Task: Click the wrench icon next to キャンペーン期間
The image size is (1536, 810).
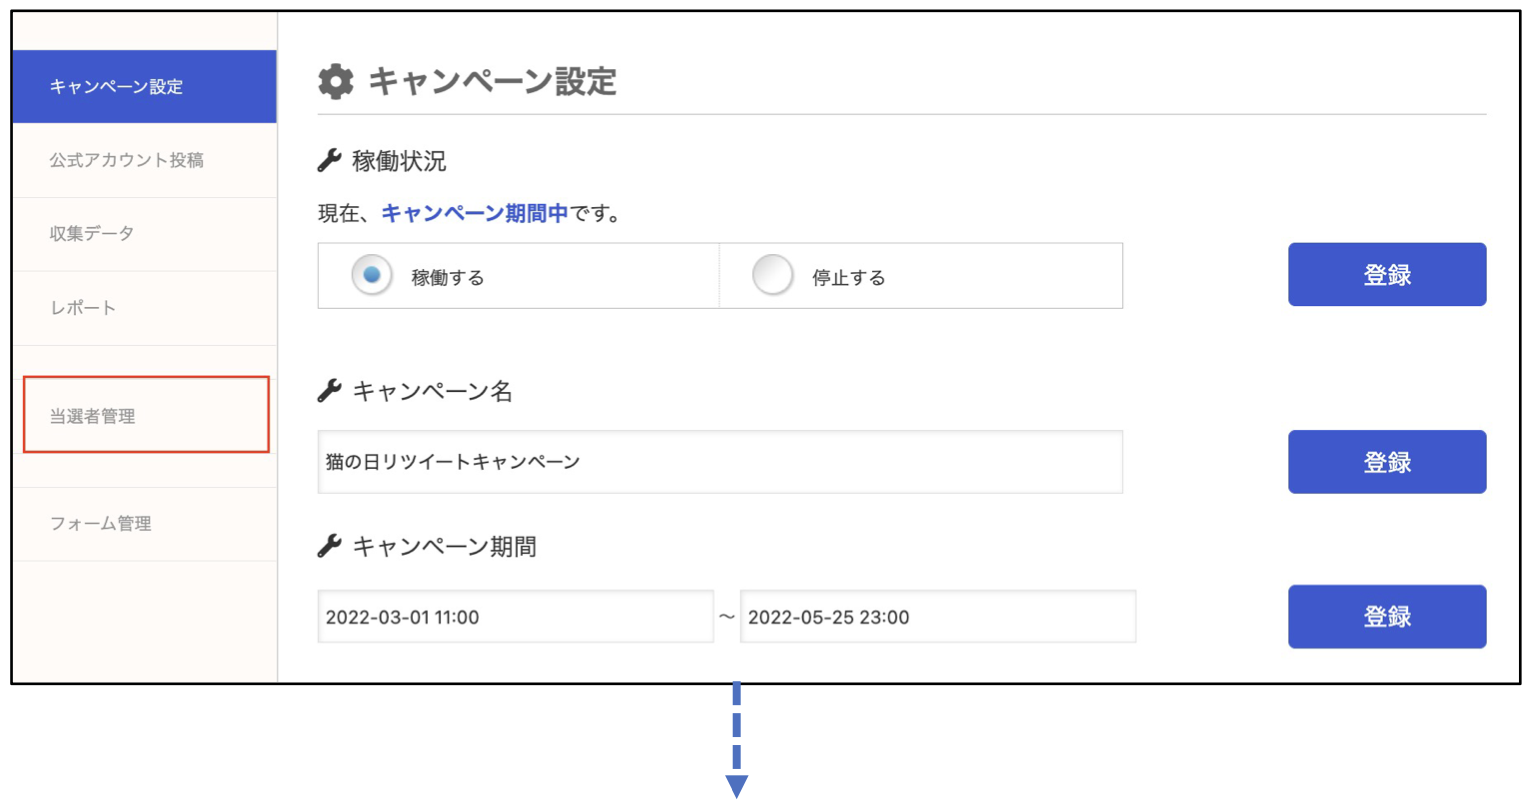Action: pos(329,546)
